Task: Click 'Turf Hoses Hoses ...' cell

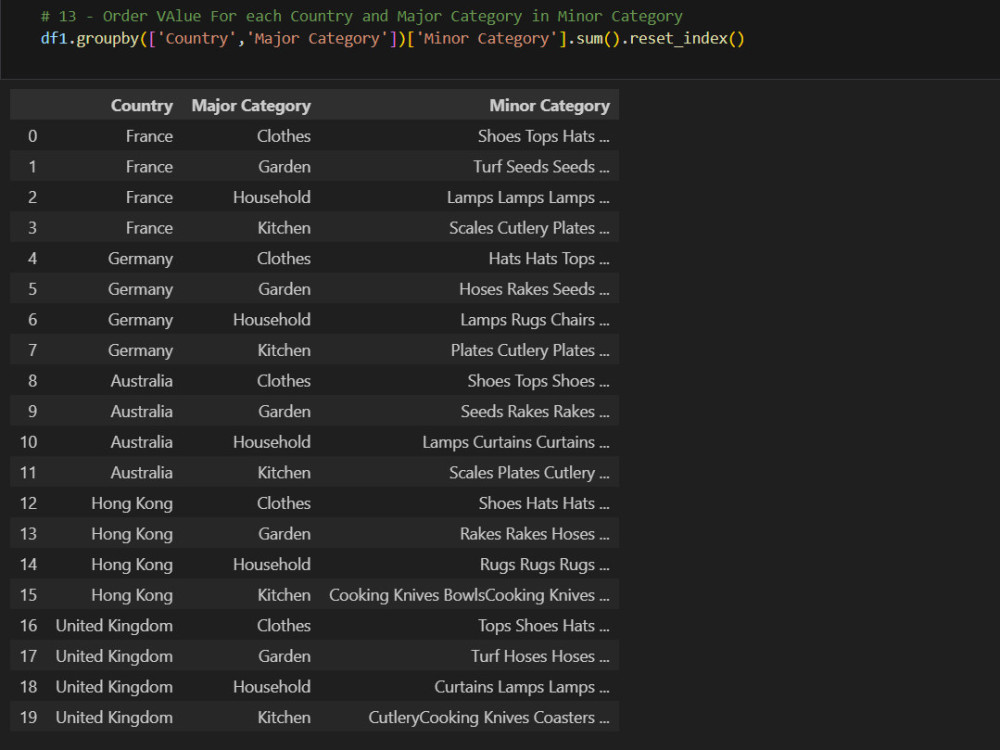Action: coord(540,656)
